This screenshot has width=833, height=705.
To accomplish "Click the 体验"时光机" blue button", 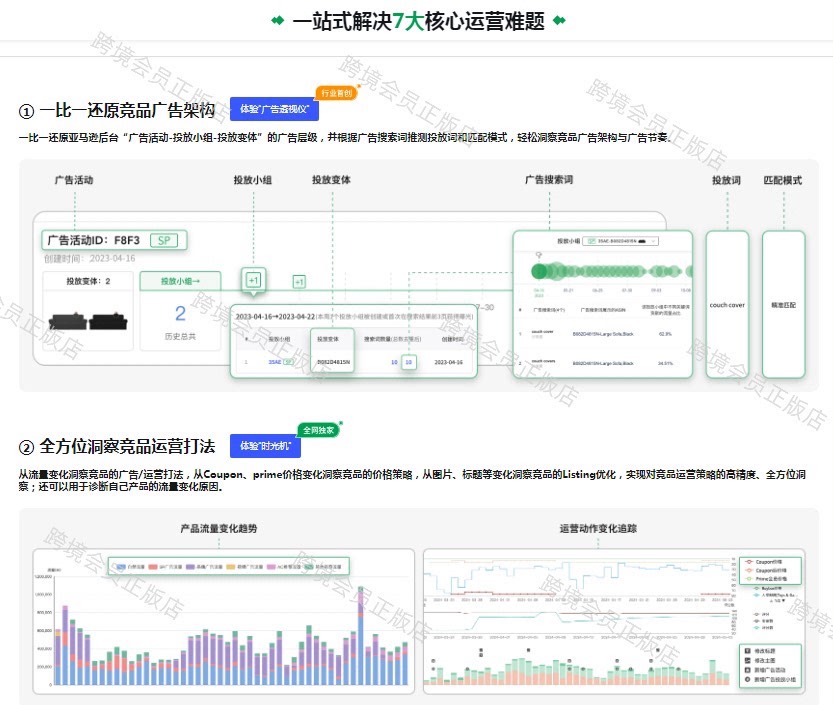I will click(x=265, y=446).
